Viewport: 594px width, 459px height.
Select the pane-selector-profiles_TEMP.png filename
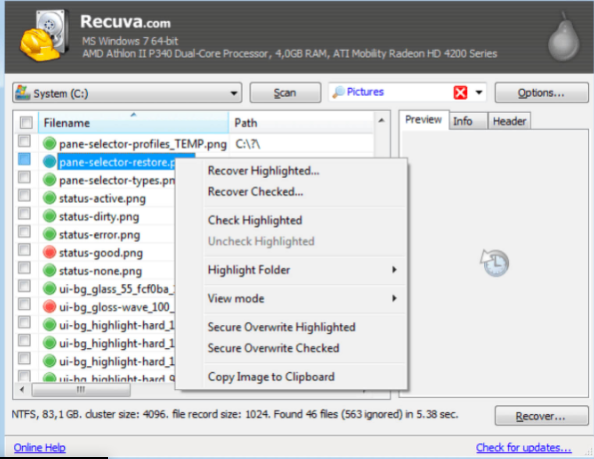[143, 144]
